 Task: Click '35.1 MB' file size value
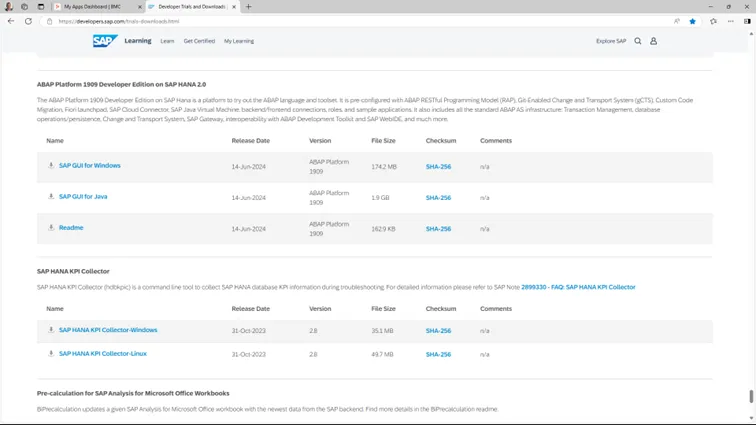tap(382, 330)
